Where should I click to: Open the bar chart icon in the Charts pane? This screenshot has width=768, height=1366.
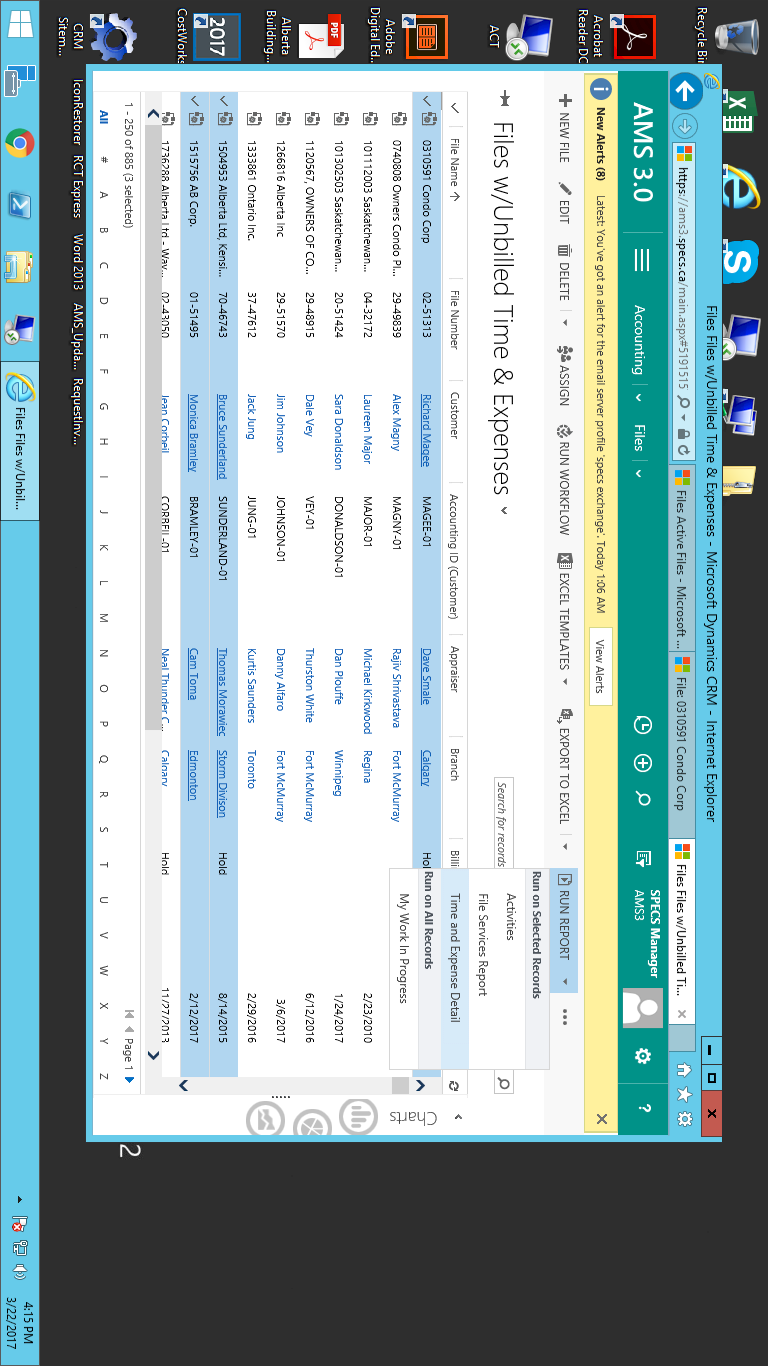[357, 1116]
